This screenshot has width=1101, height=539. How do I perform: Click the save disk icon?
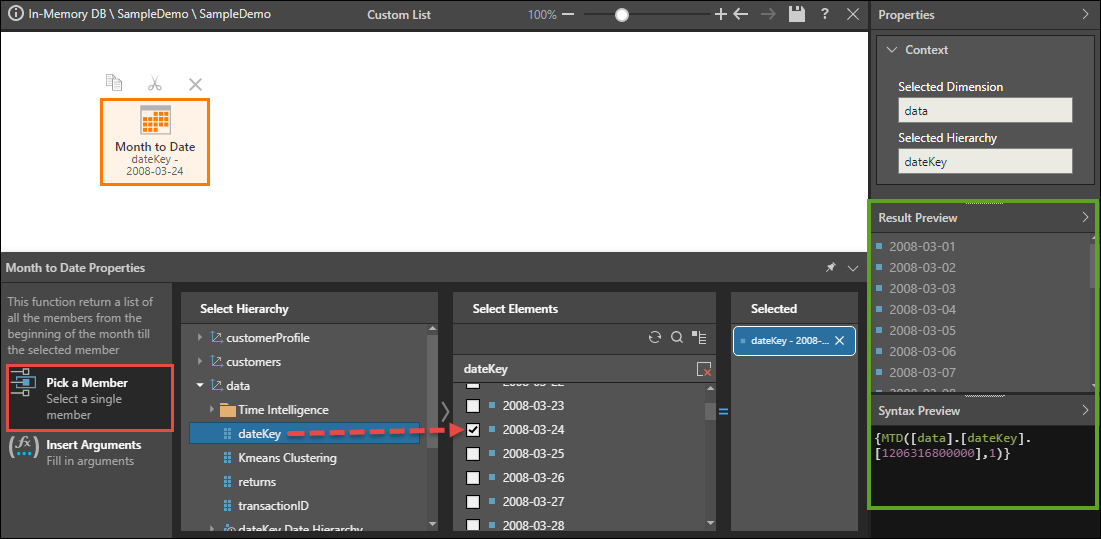[x=796, y=15]
